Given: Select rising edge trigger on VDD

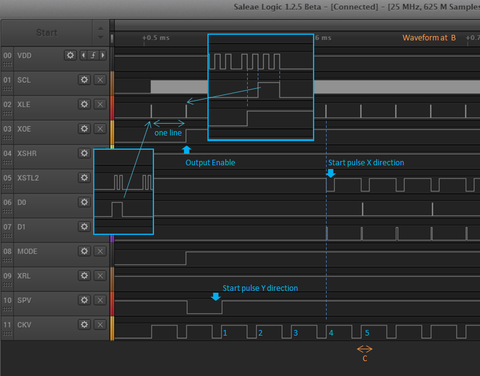Looking at the screenshot, I should 93,55.
